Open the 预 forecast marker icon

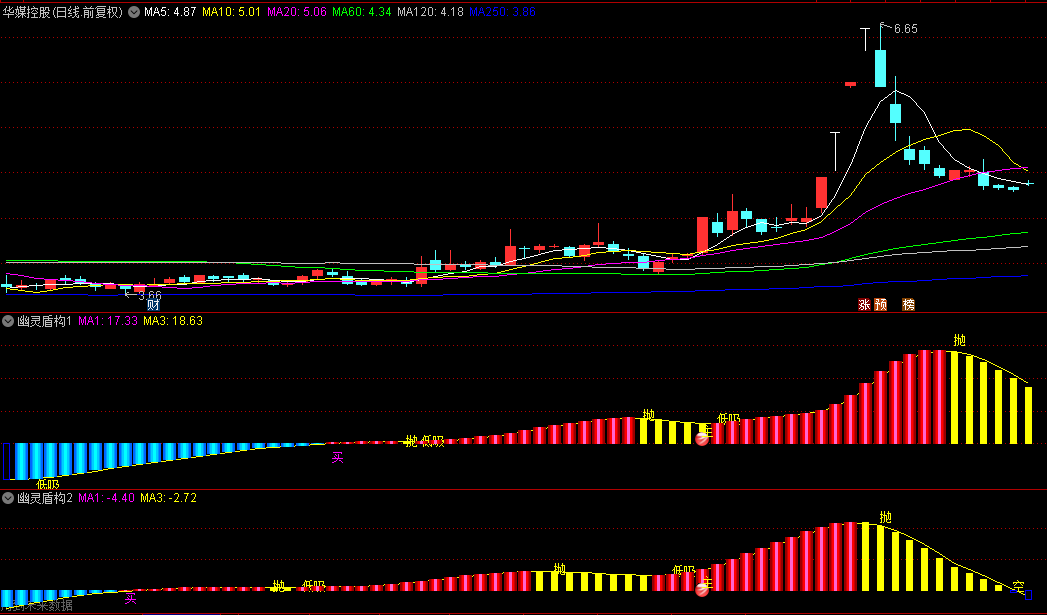click(881, 304)
